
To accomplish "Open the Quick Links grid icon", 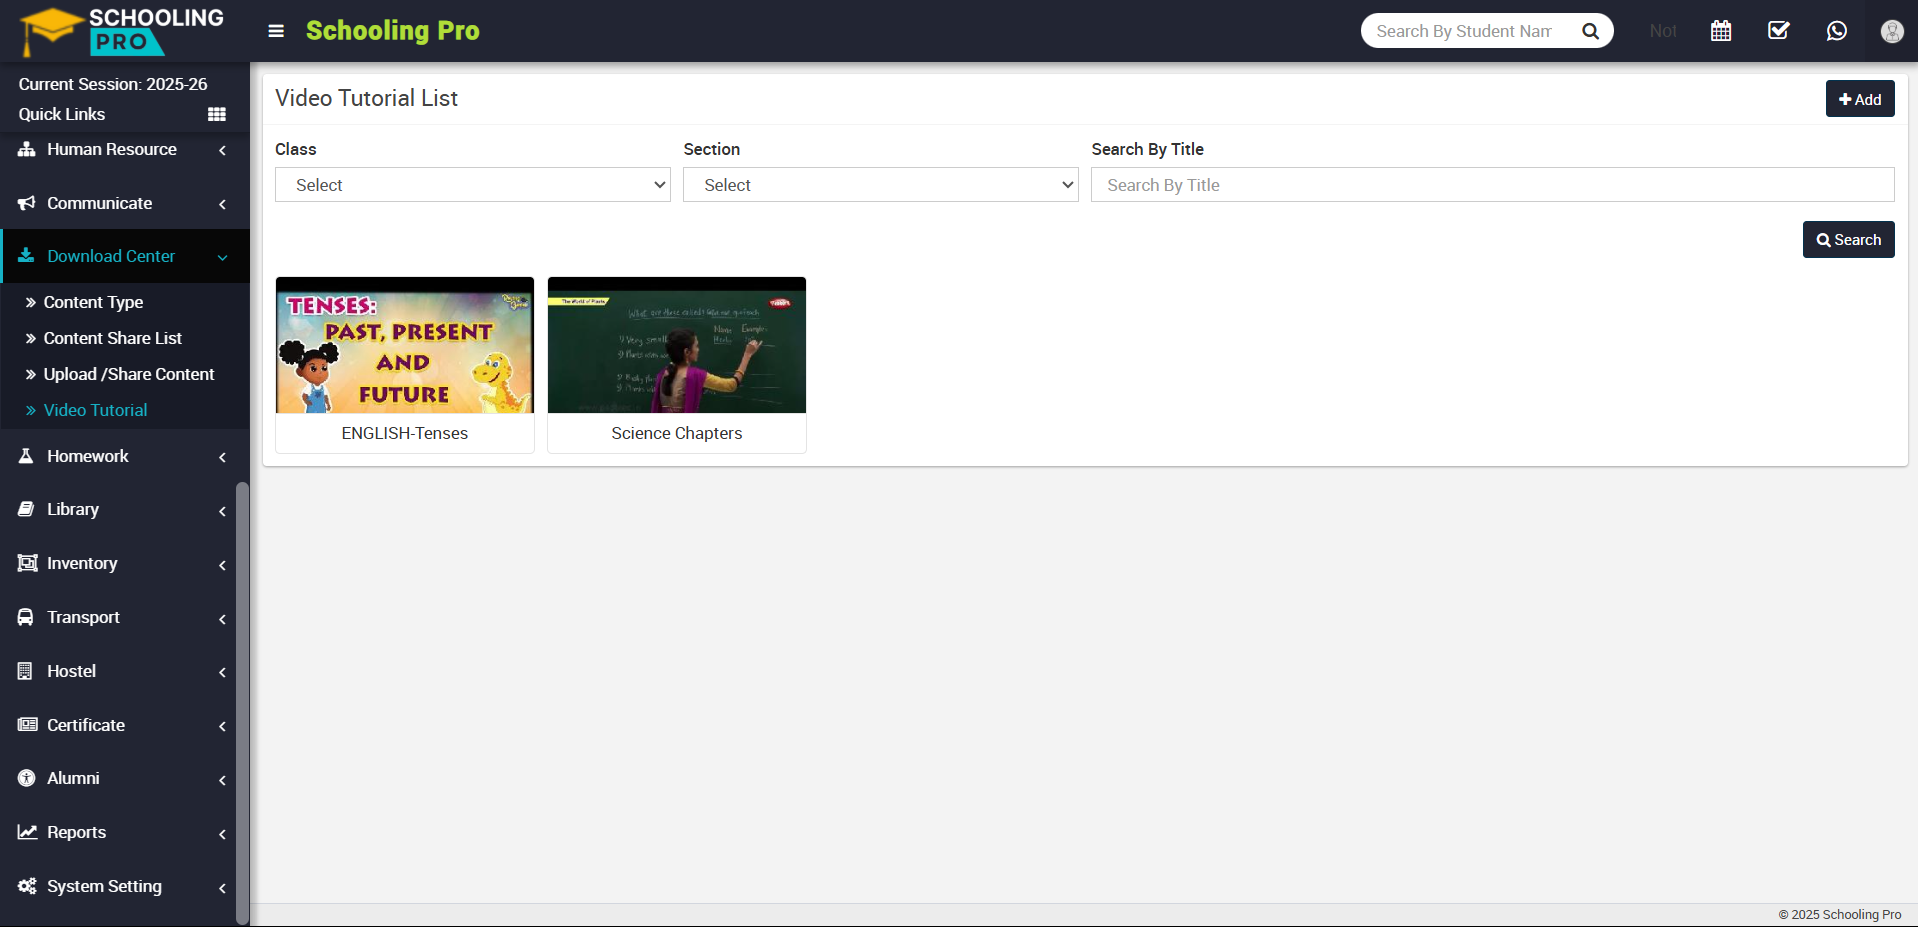I will click(217, 114).
